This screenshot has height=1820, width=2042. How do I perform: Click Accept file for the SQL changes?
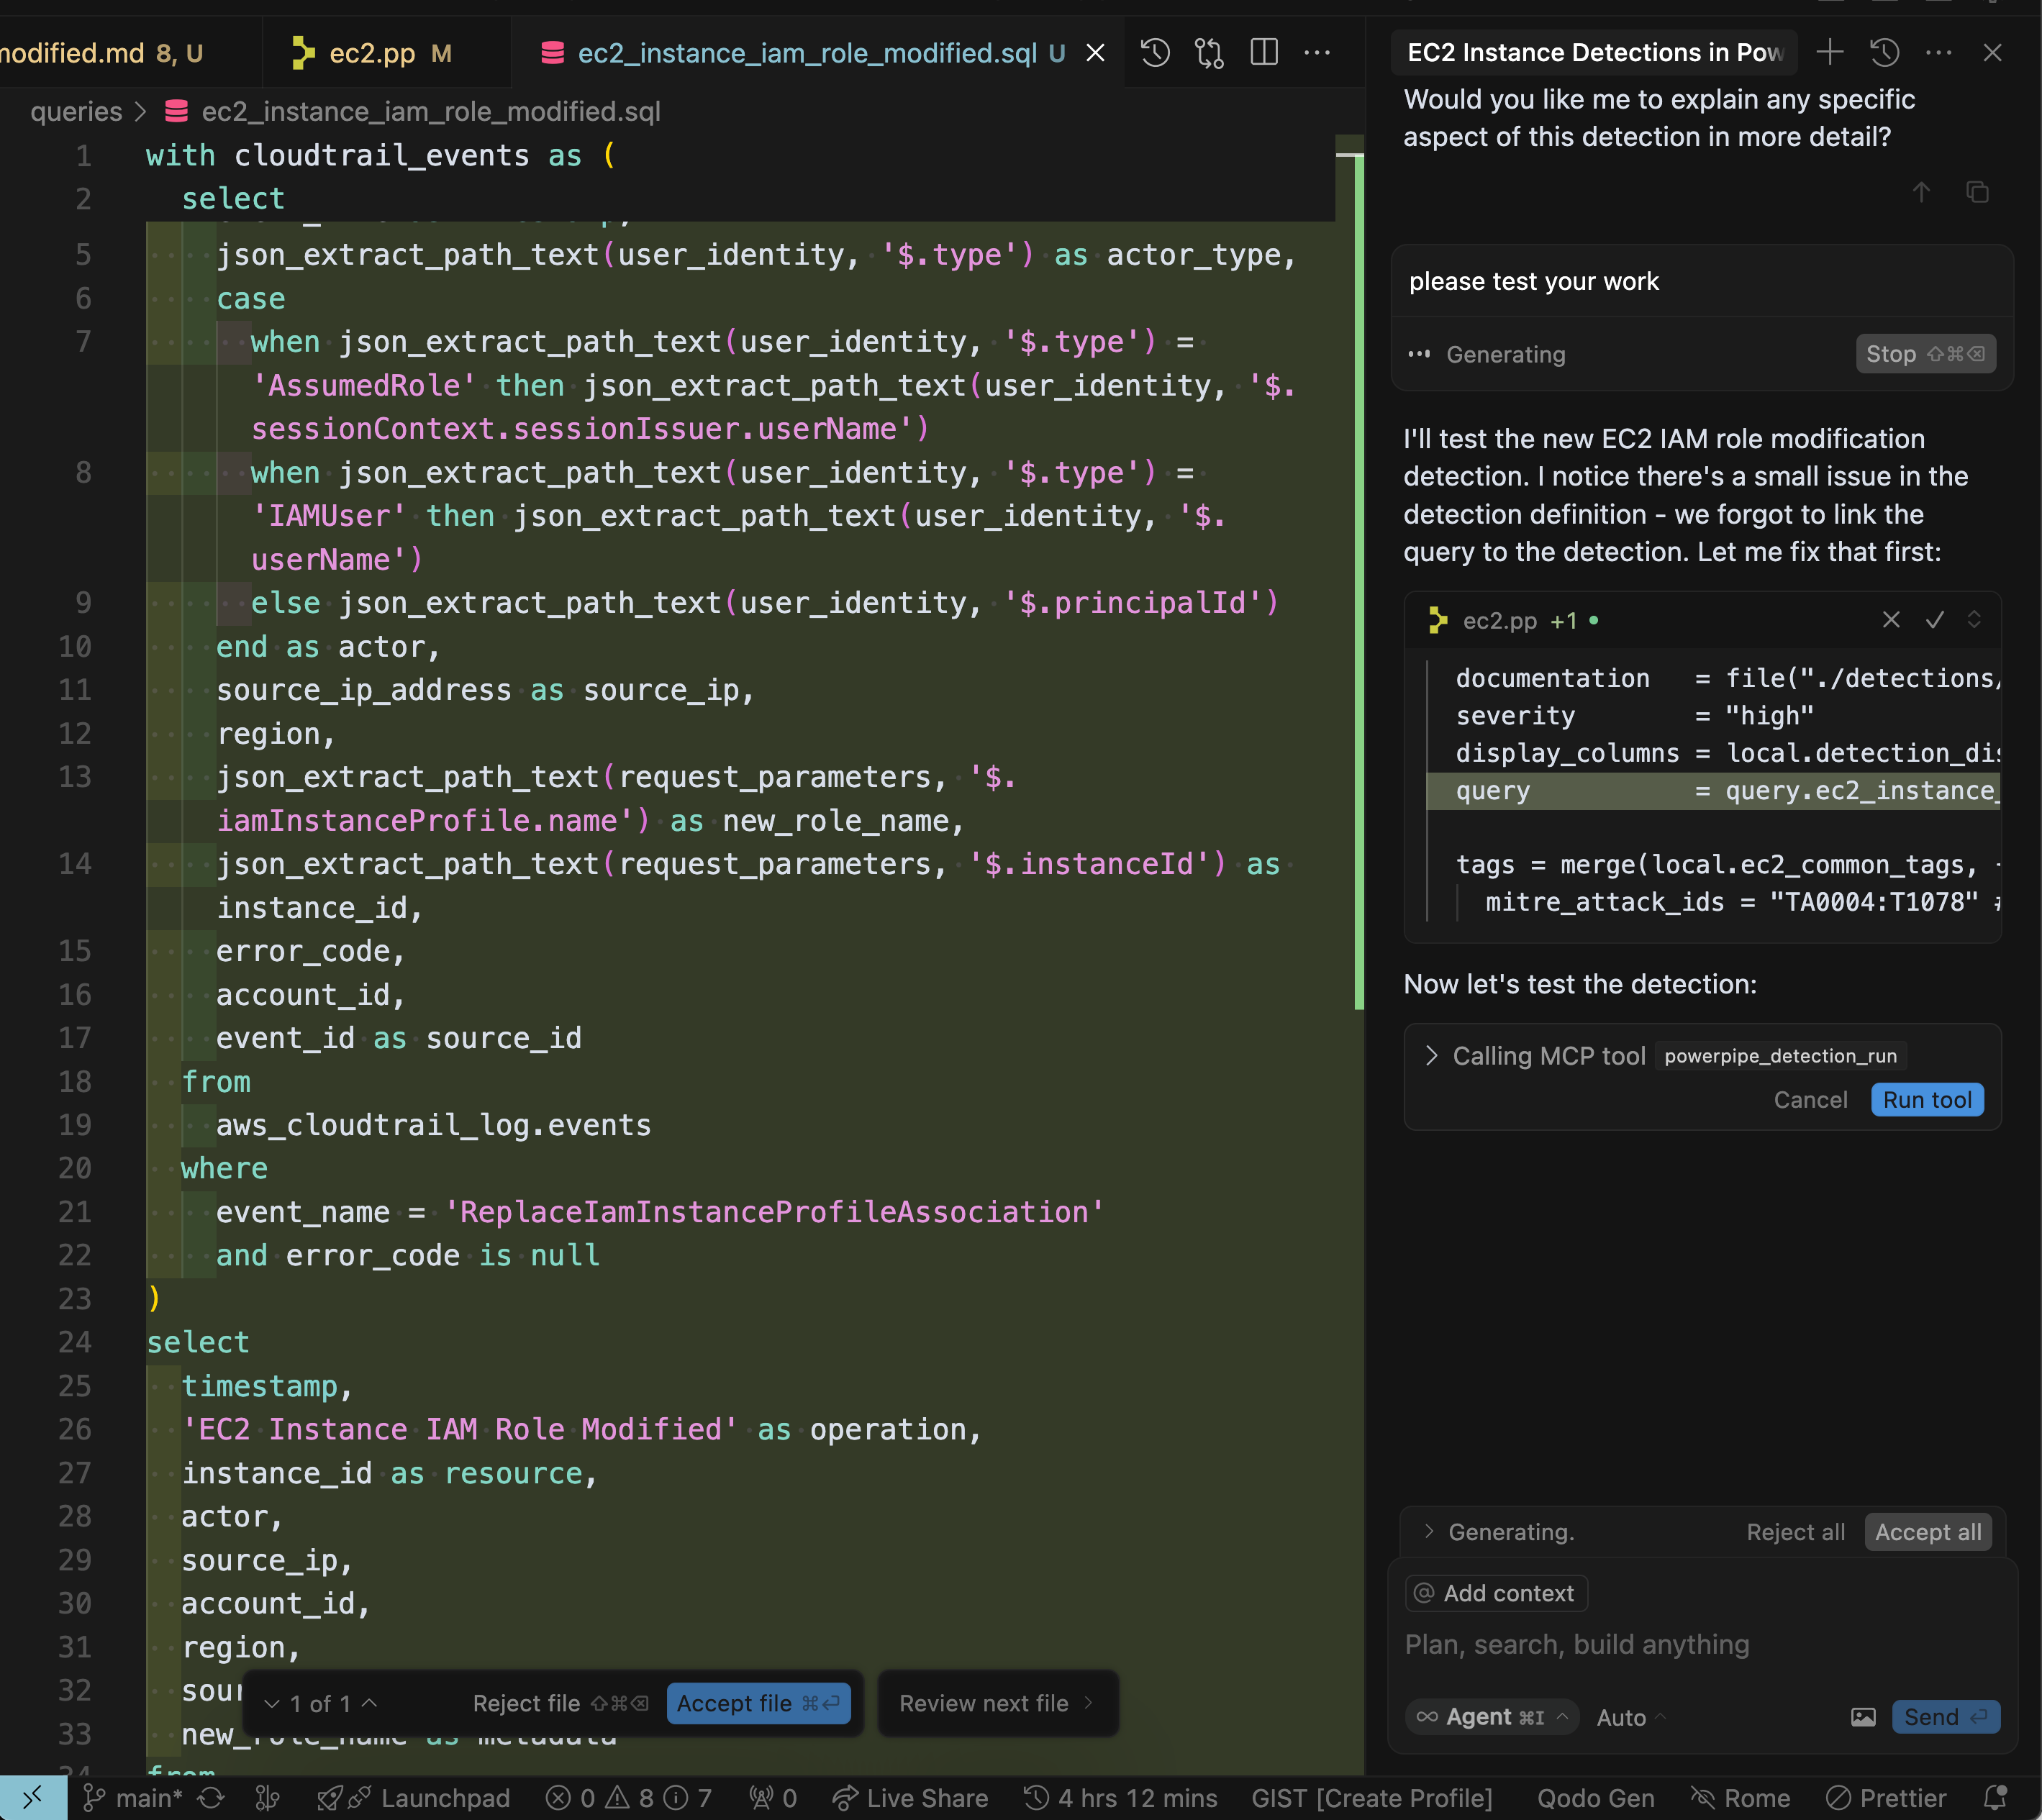[759, 1703]
